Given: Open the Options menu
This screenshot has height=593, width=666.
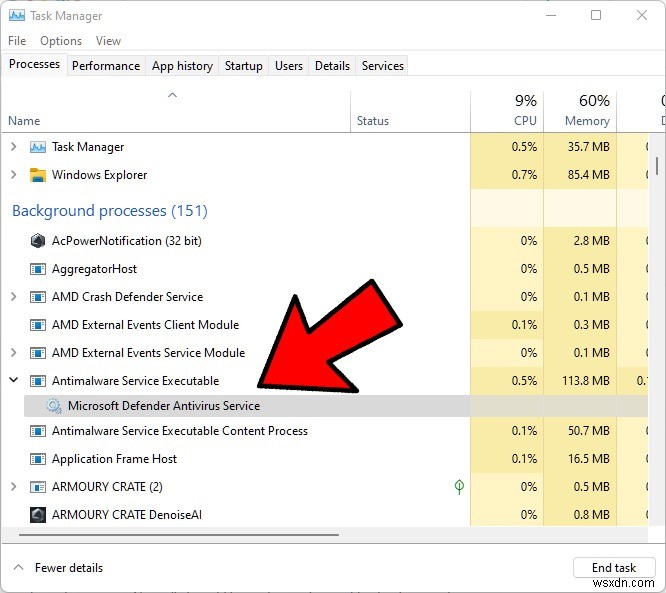Looking at the screenshot, I should click(x=61, y=41).
